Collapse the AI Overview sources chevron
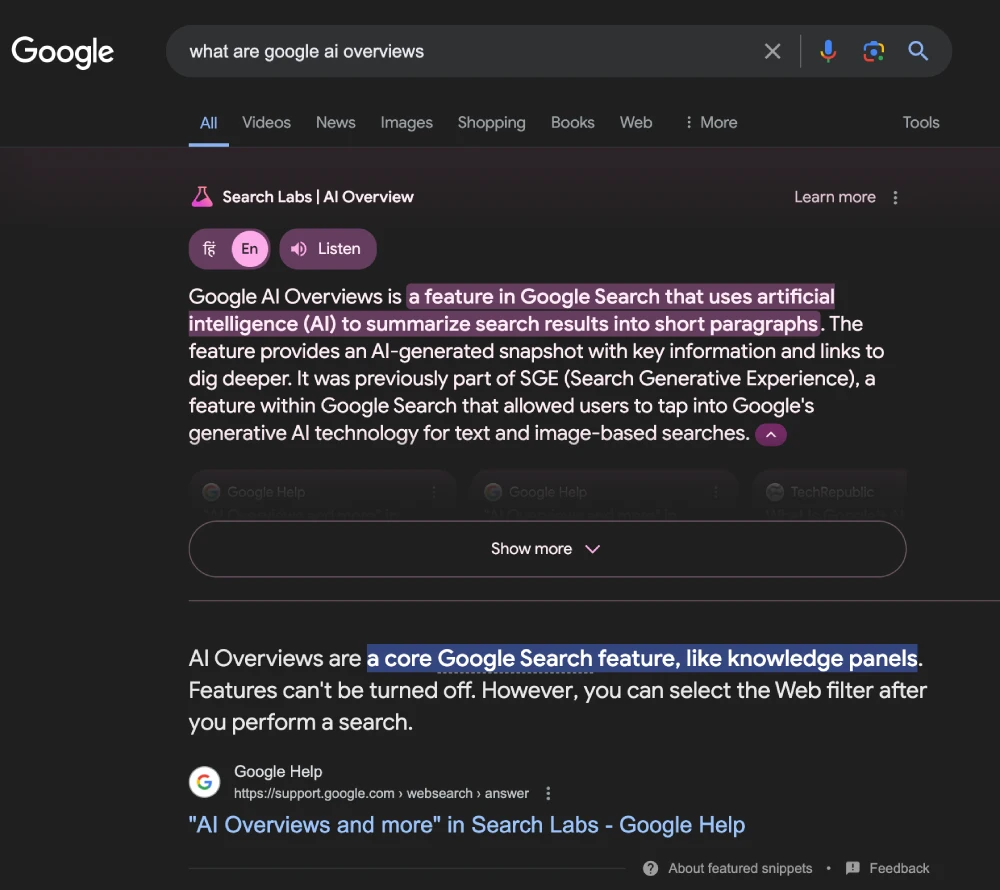This screenshot has height=890, width=1000. click(771, 435)
